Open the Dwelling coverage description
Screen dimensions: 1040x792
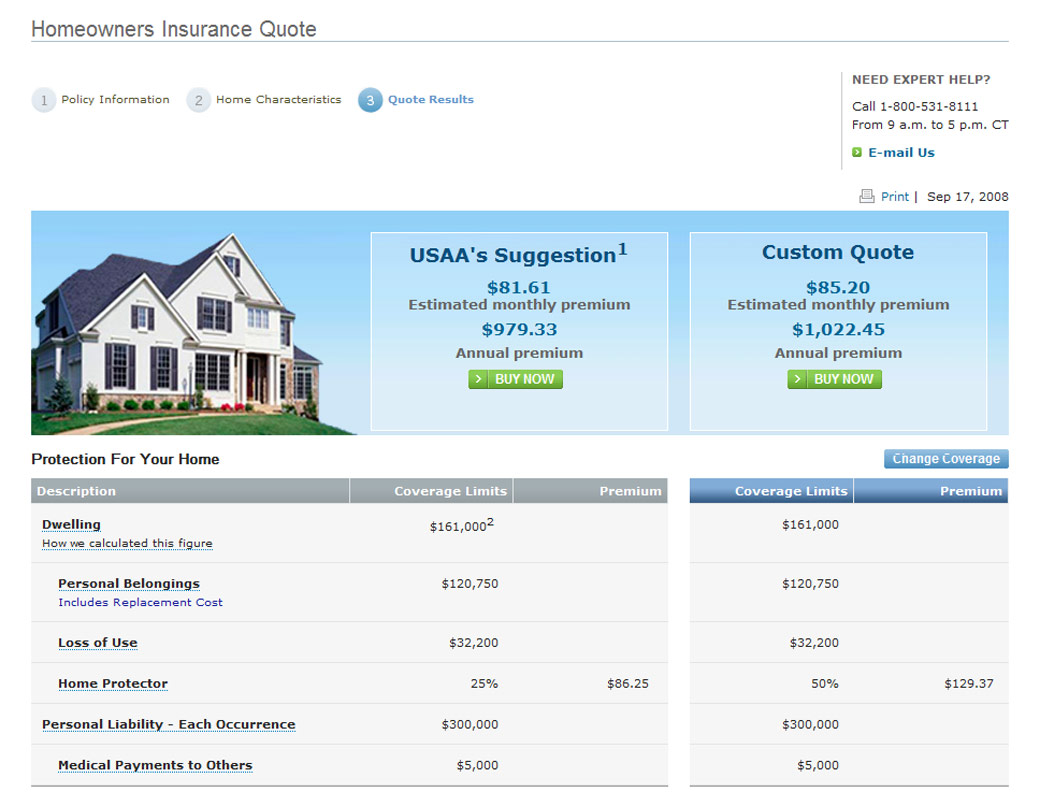[x=71, y=525]
